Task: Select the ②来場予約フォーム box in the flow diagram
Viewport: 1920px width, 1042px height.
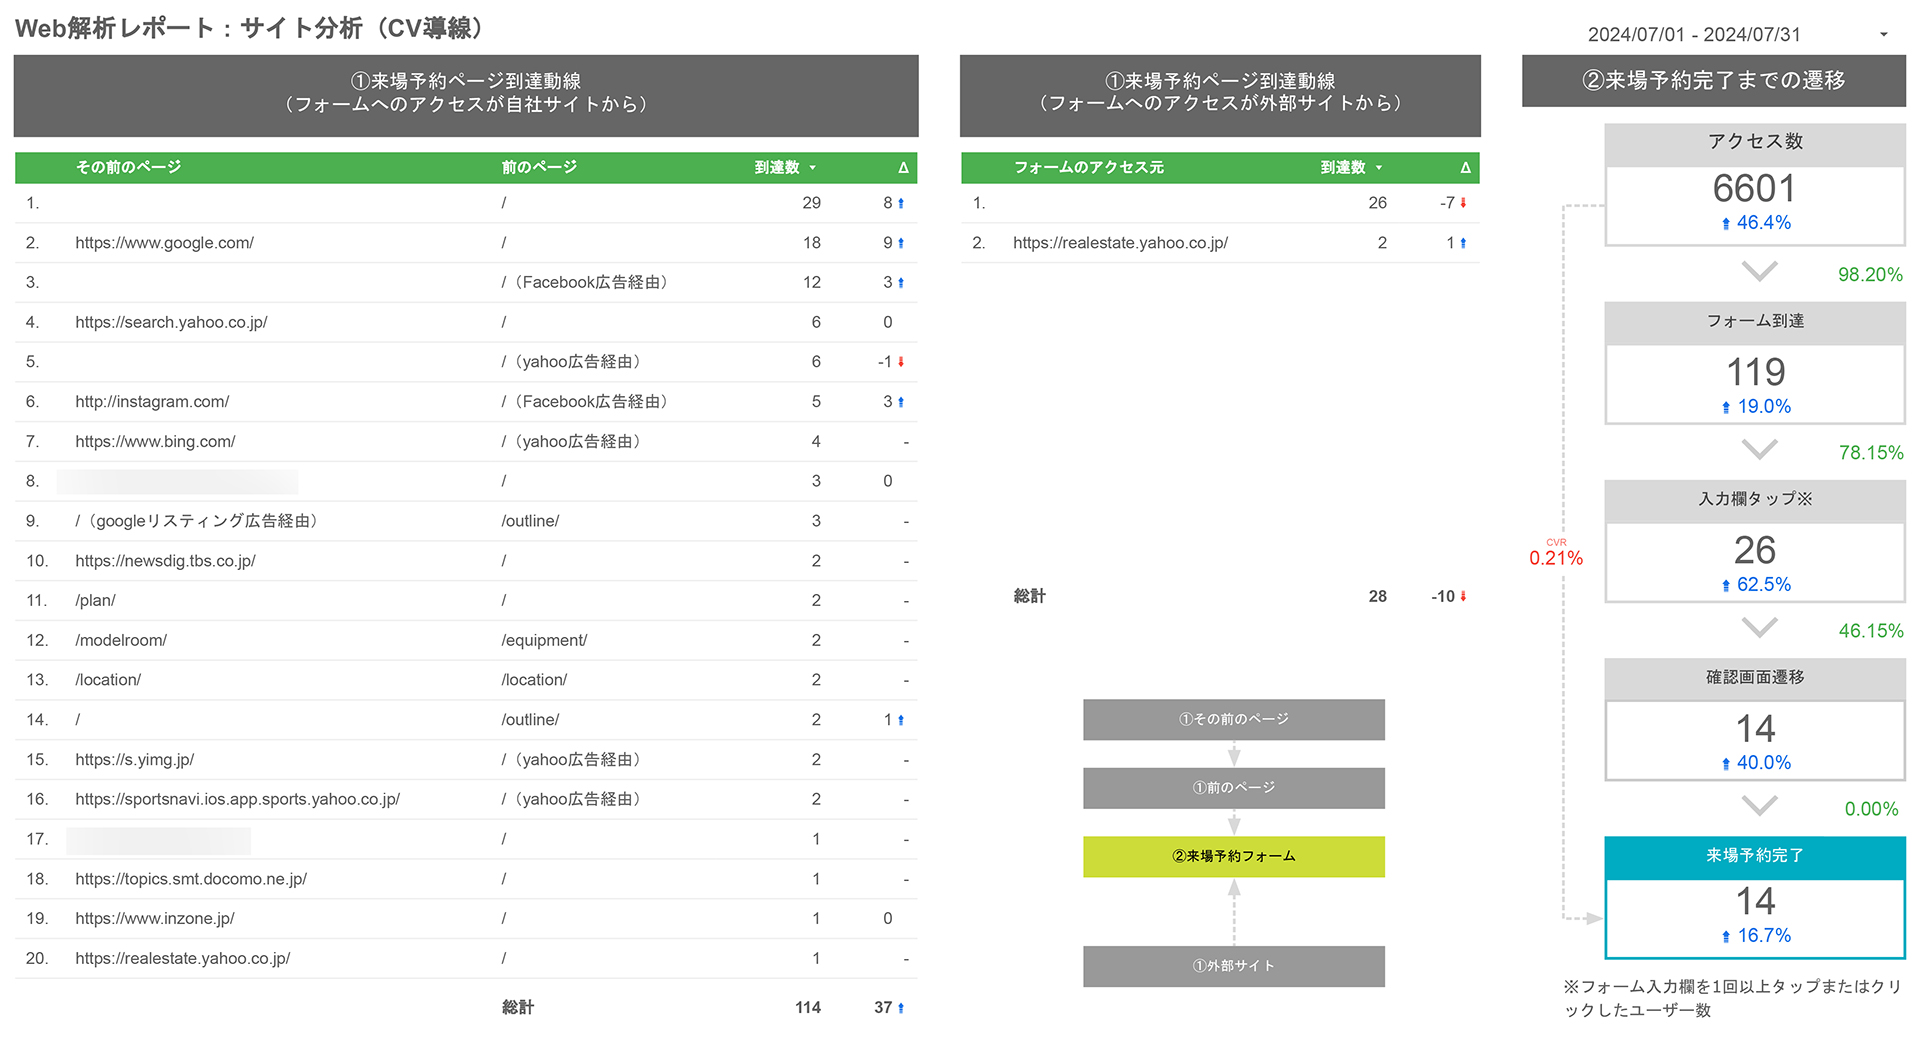Action: pos(1233,856)
